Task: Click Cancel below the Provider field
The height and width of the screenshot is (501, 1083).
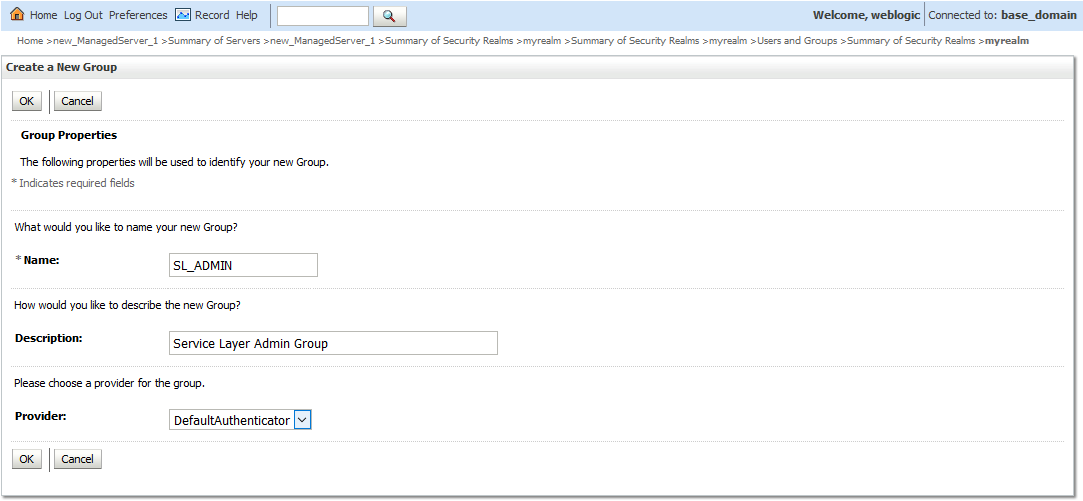Action: 77,459
